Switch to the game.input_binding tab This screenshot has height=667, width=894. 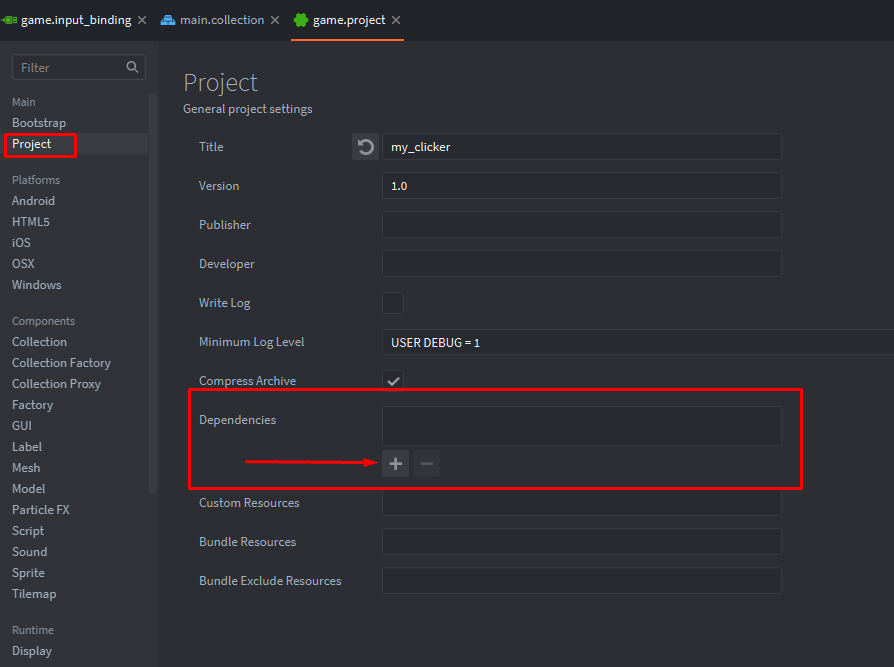click(75, 20)
